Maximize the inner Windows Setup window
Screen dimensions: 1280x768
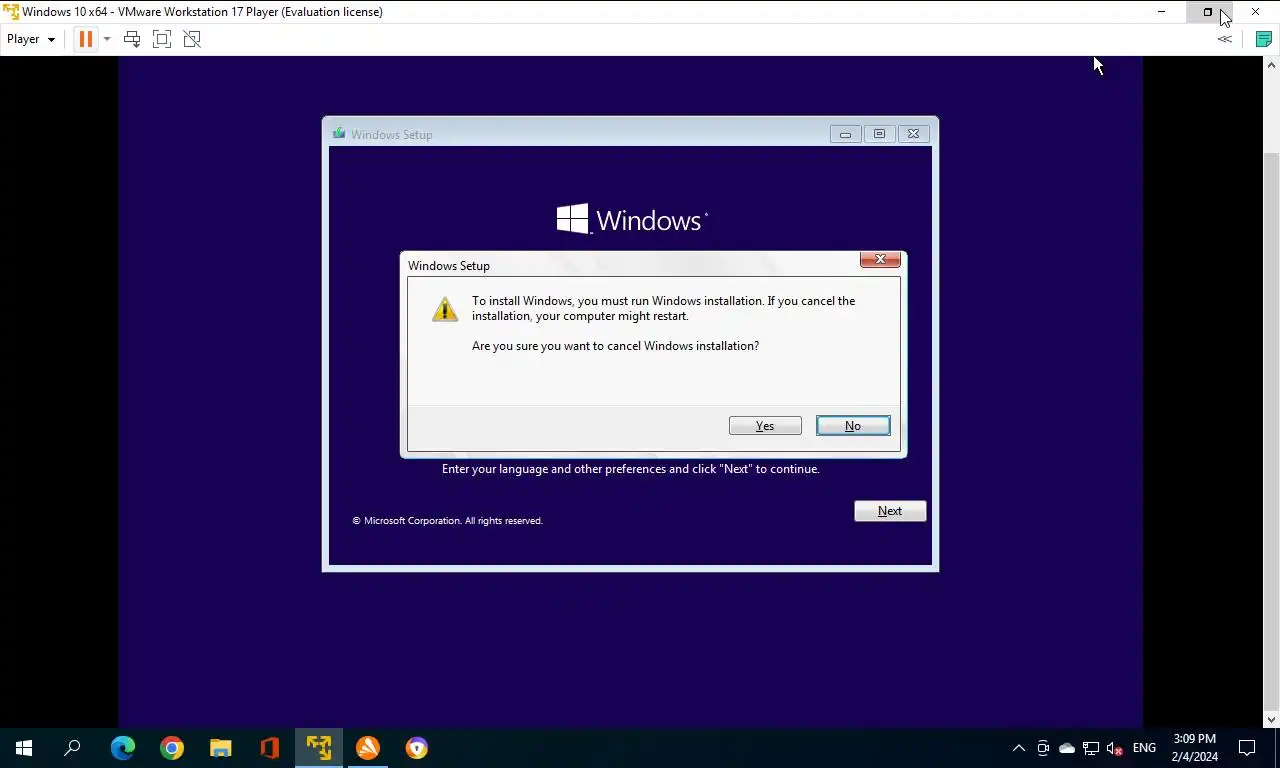(879, 134)
